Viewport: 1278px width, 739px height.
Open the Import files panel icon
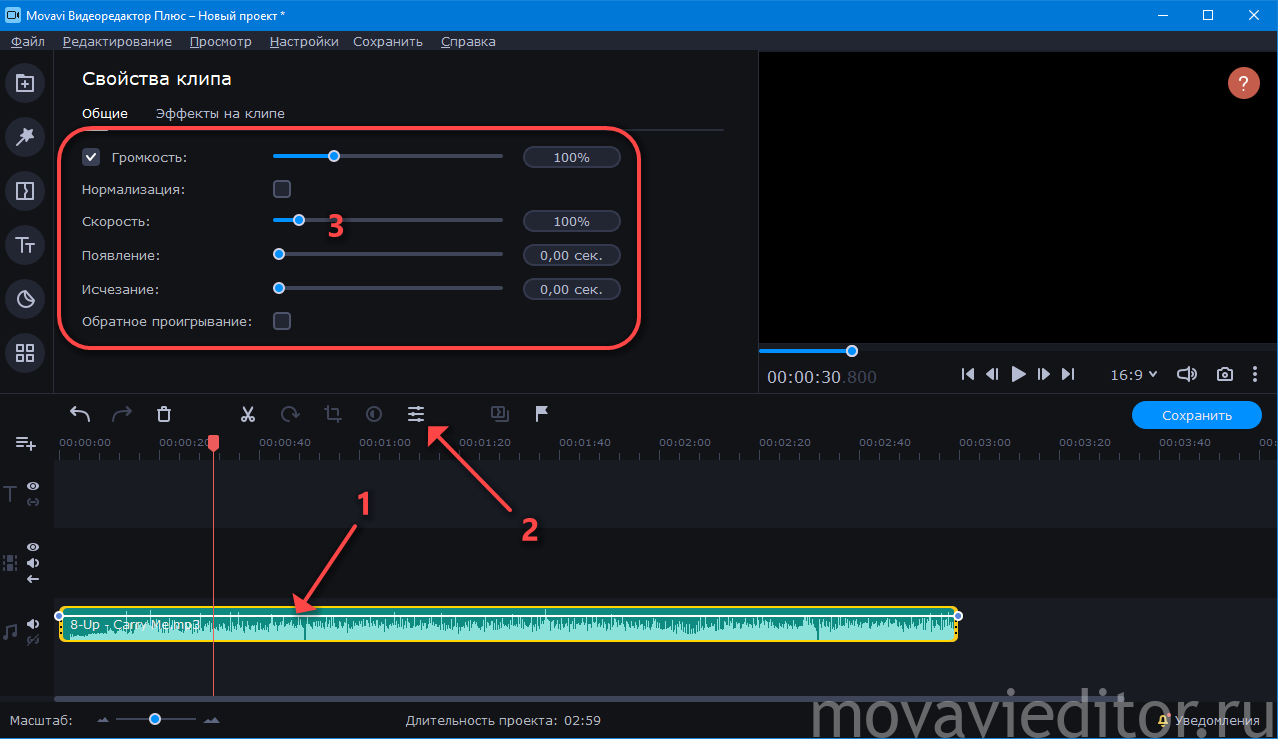coord(25,83)
